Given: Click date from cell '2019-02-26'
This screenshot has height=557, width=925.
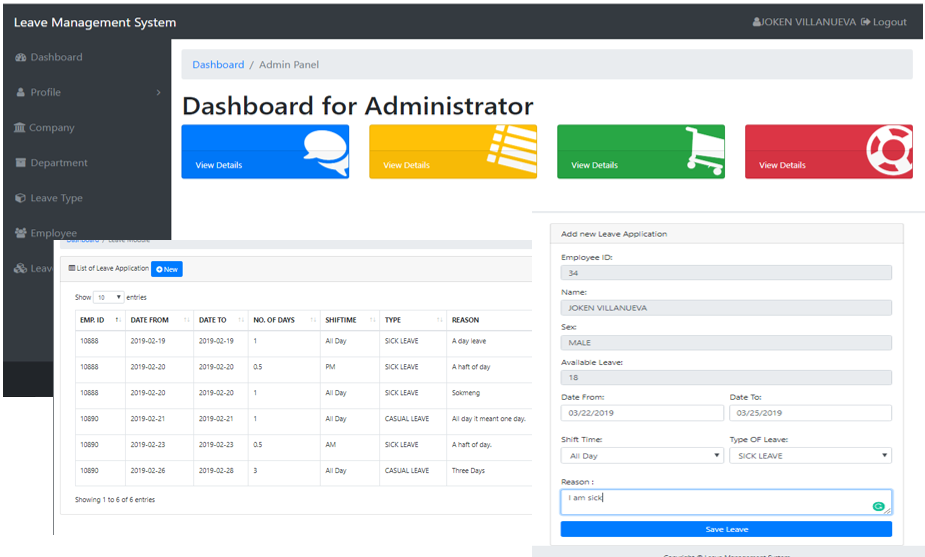Looking at the screenshot, I should click(147, 471).
